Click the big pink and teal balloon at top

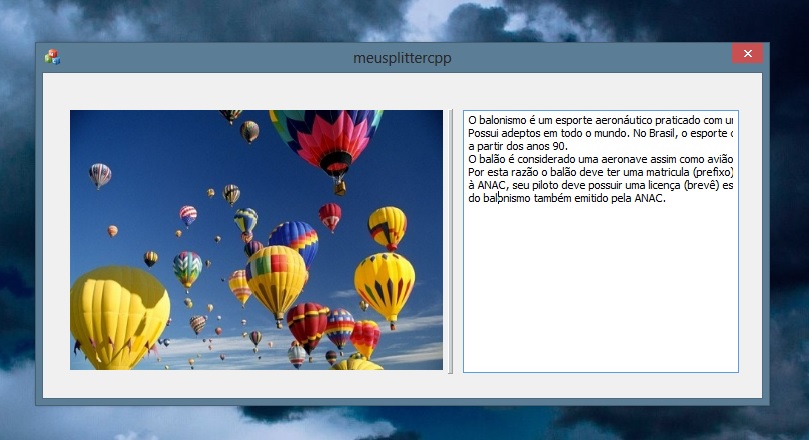(x=326, y=140)
